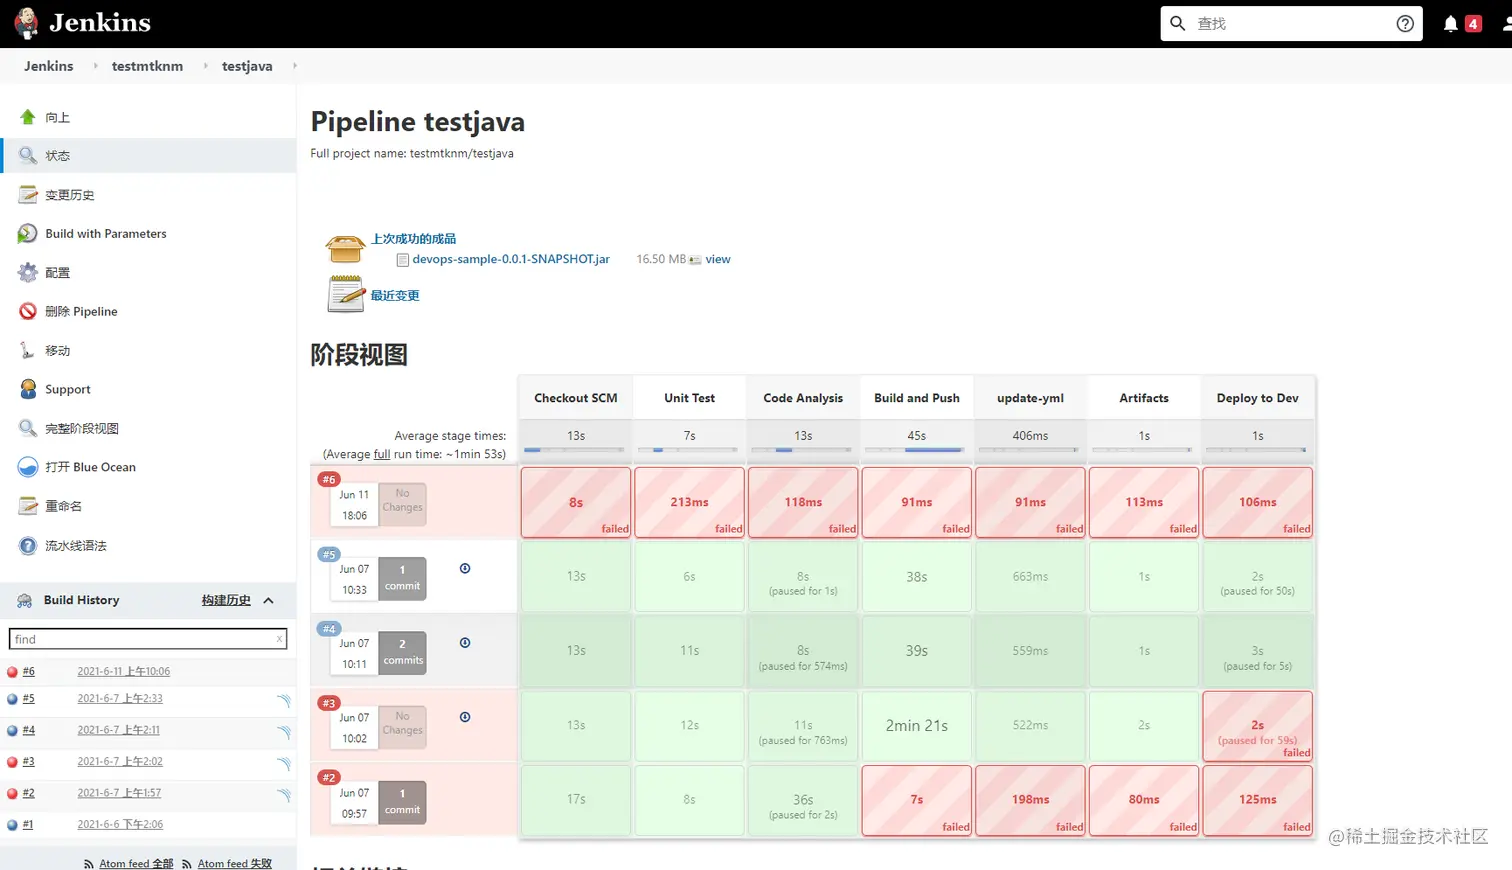Click the status magnifier icon in sidebar
This screenshot has height=870, width=1512.
[x=28, y=156]
